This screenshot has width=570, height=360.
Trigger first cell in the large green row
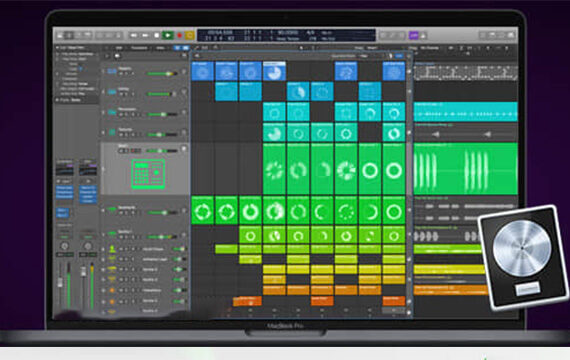pos(274,169)
